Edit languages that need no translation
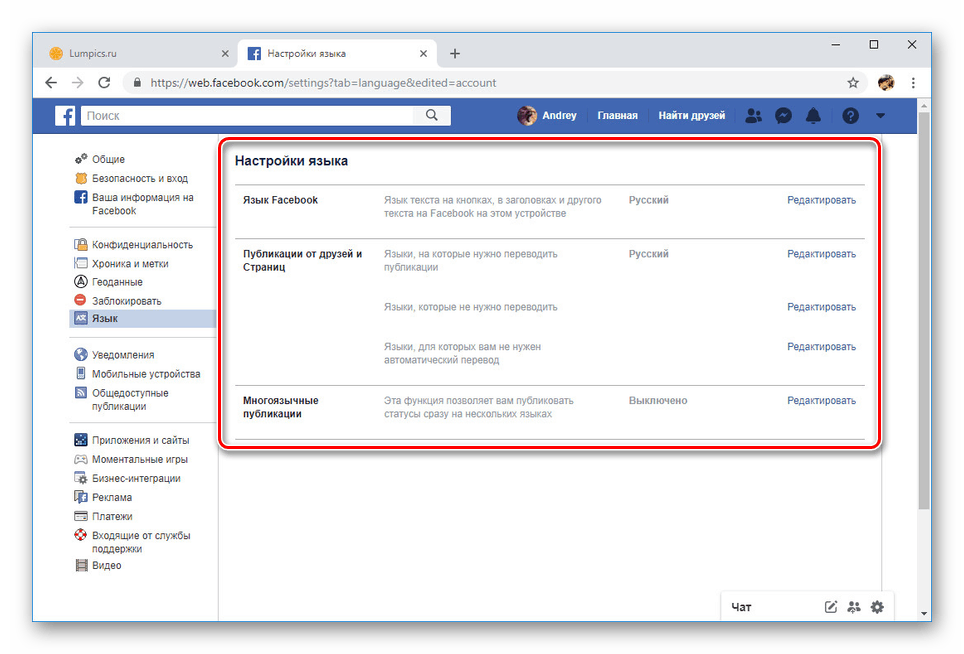Viewport: 964px width, 654px height. [x=821, y=307]
